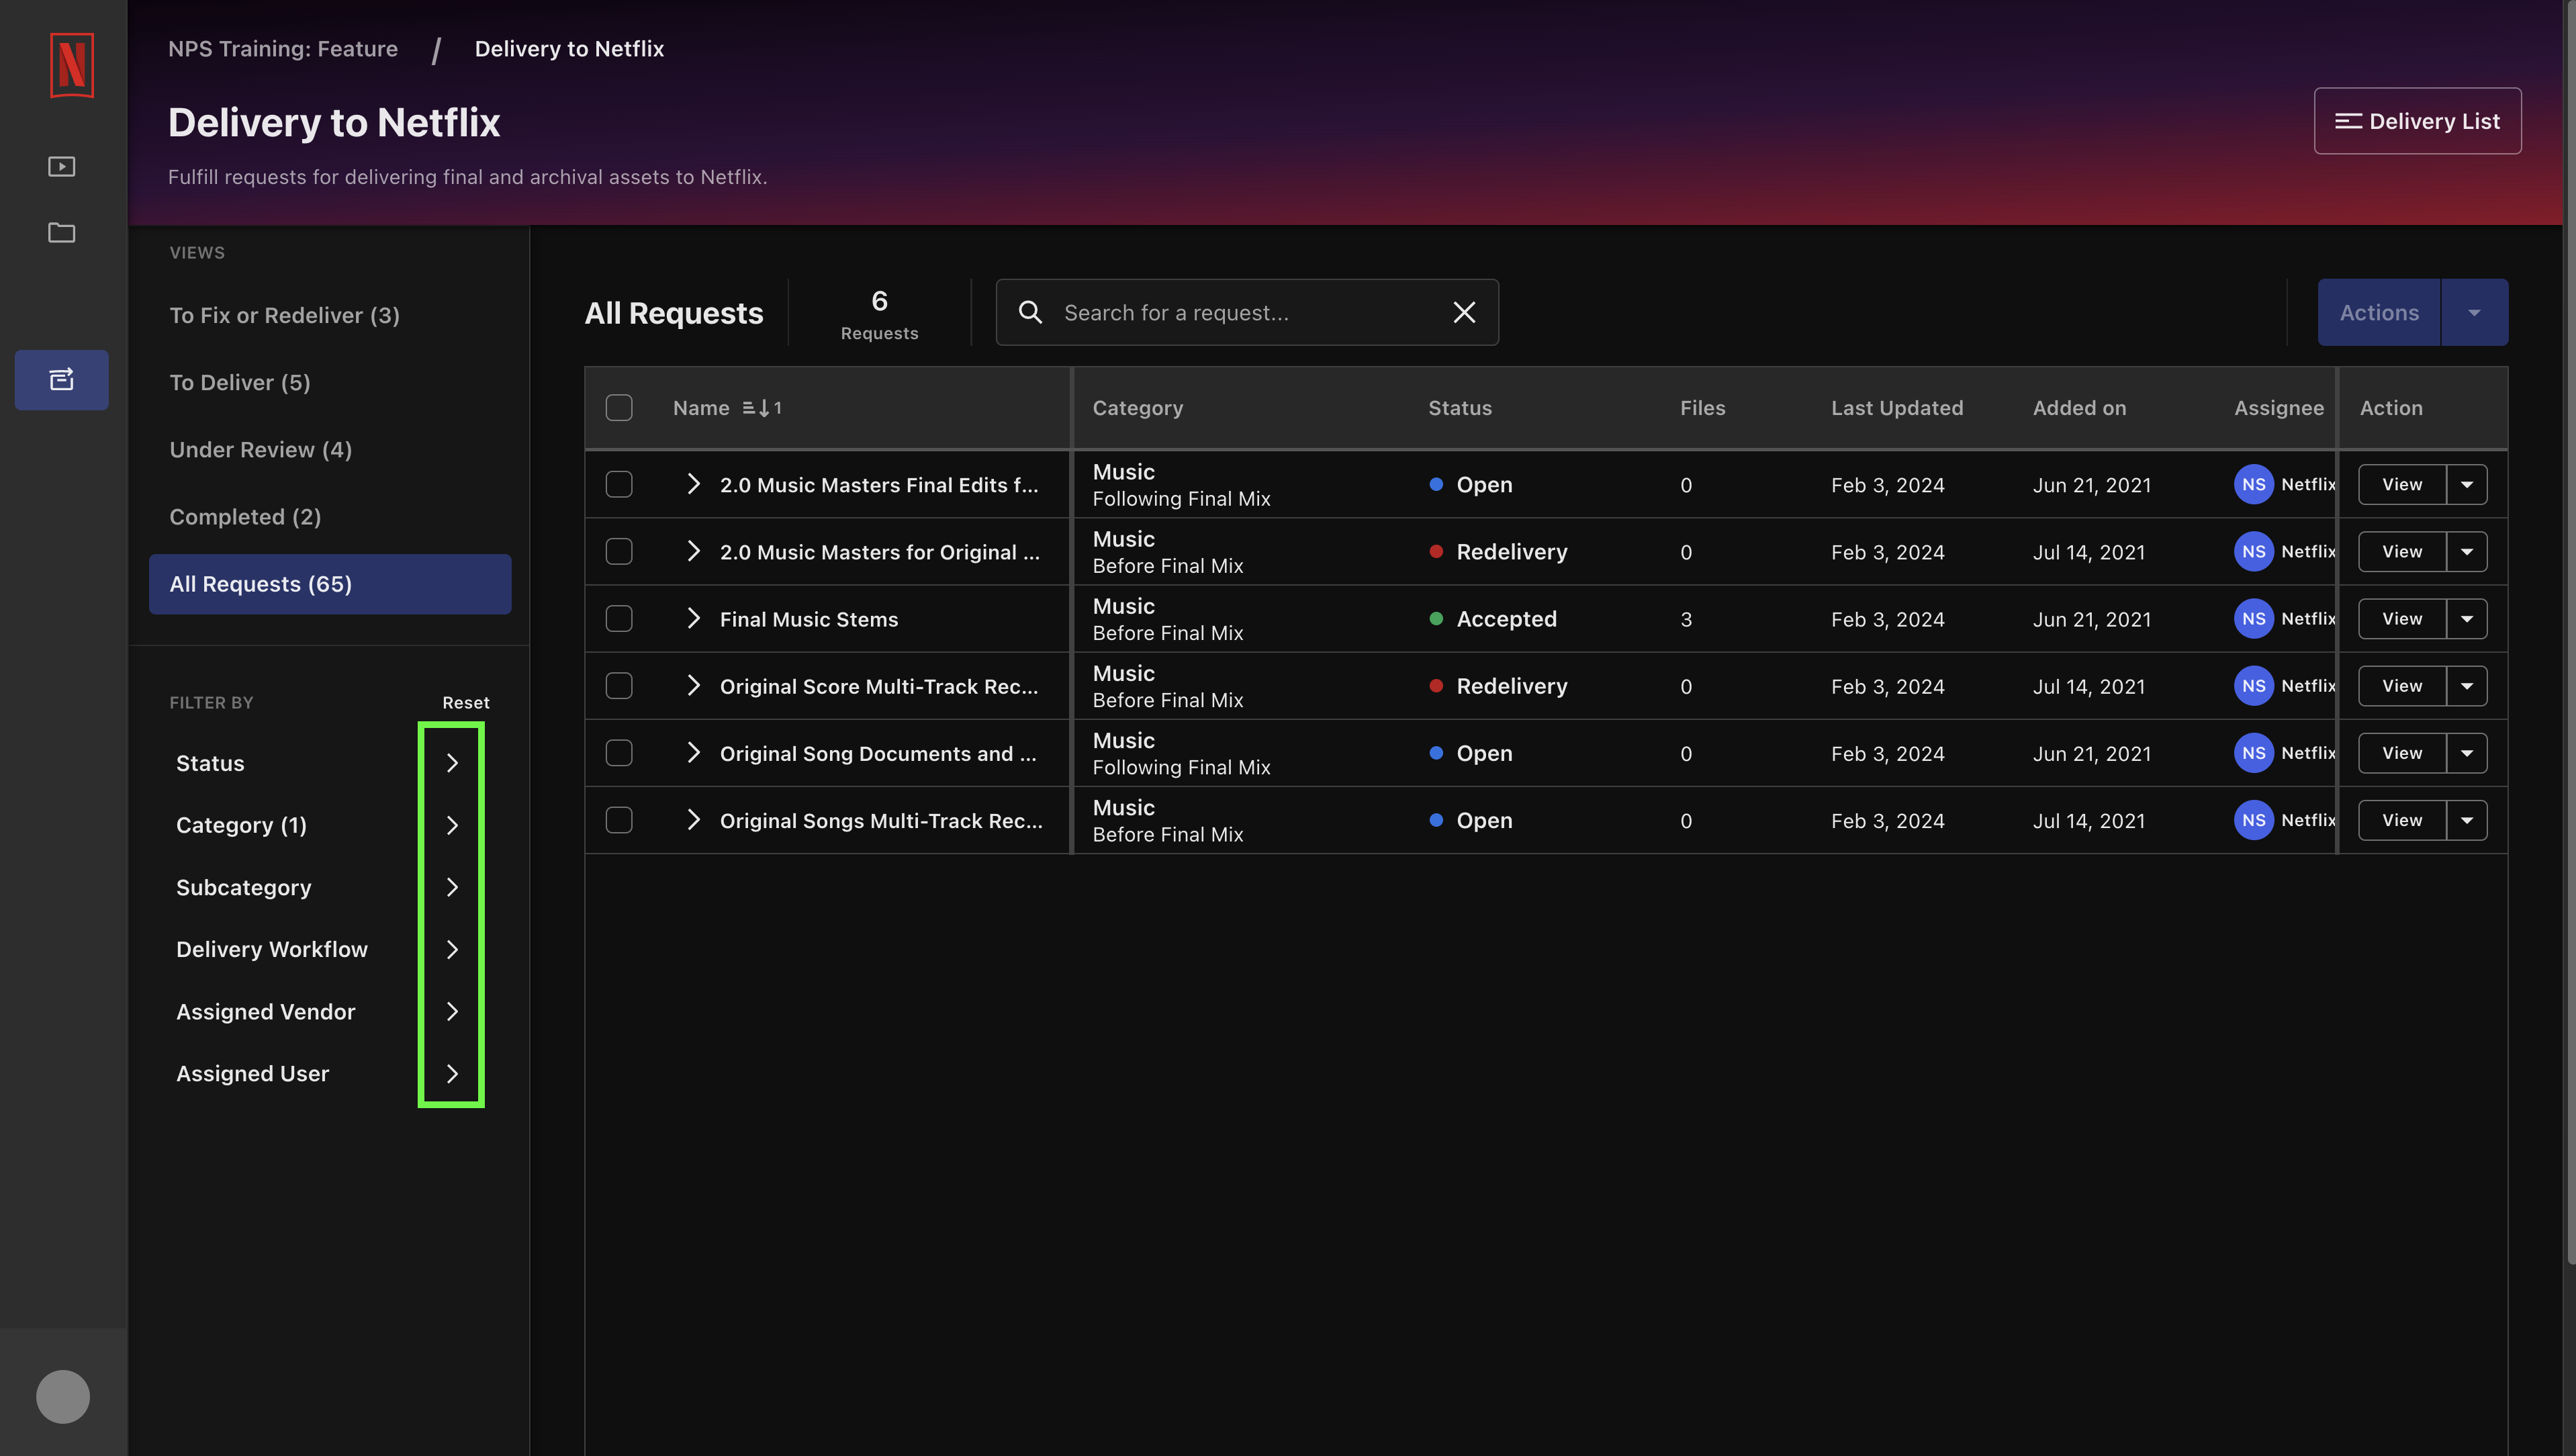Click the magnifier search icon
This screenshot has height=1456, width=2576.
[x=1030, y=312]
